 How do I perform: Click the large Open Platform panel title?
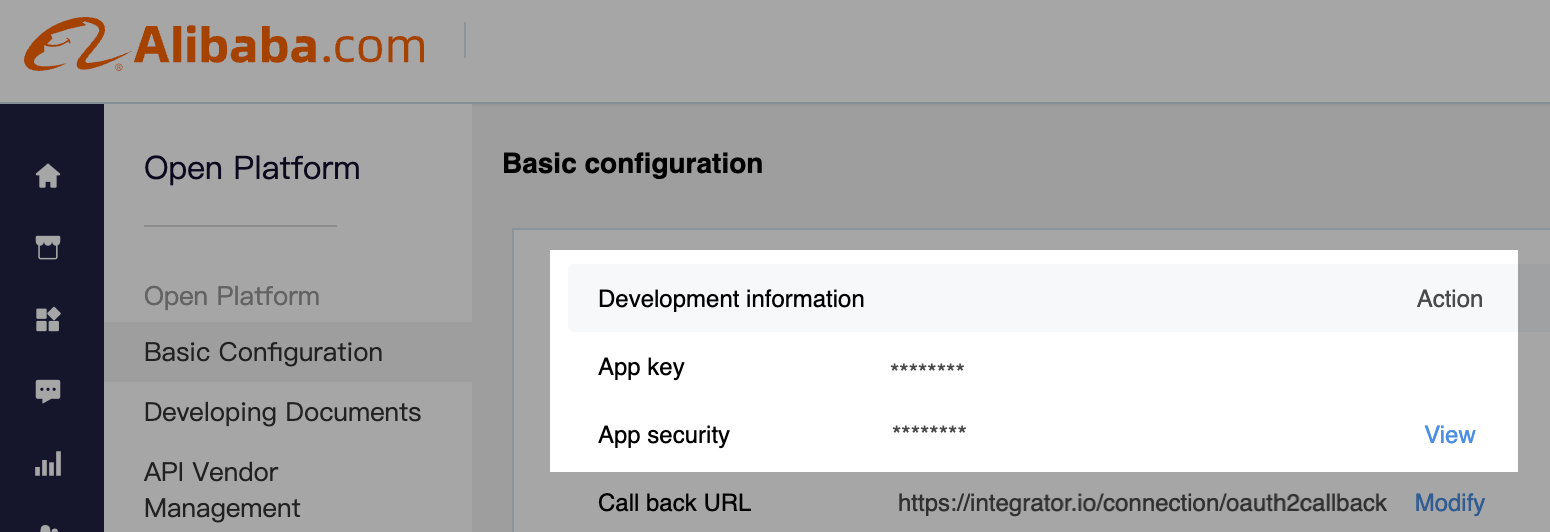252,168
